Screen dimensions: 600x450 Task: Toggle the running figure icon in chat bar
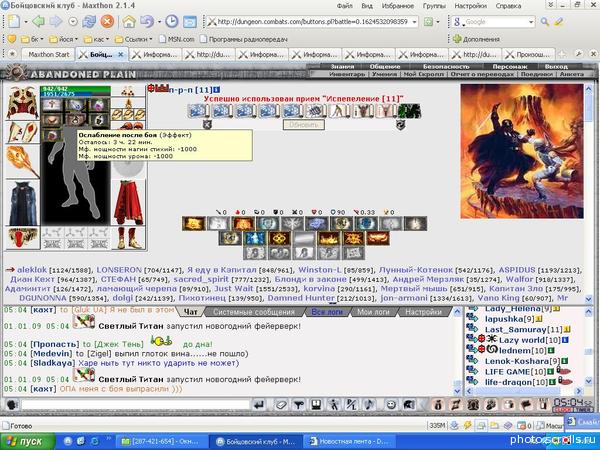click(x=334, y=404)
